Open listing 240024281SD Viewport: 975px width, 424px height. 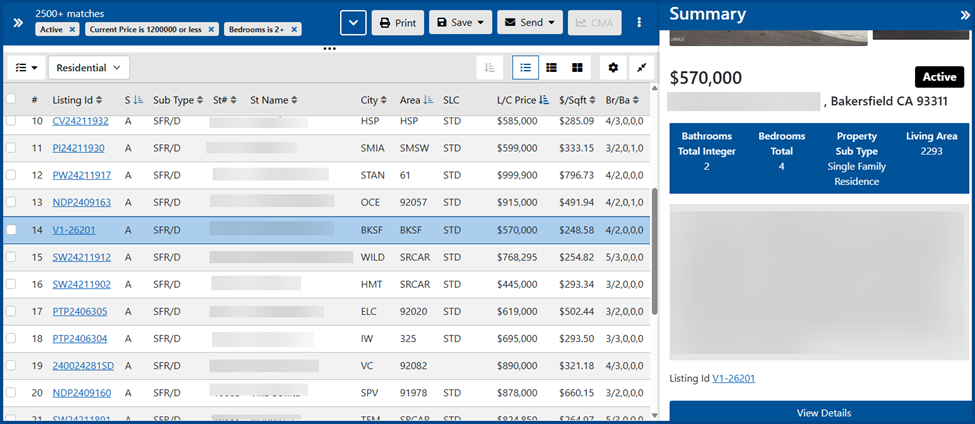pyautogui.click(x=83, y=366)
